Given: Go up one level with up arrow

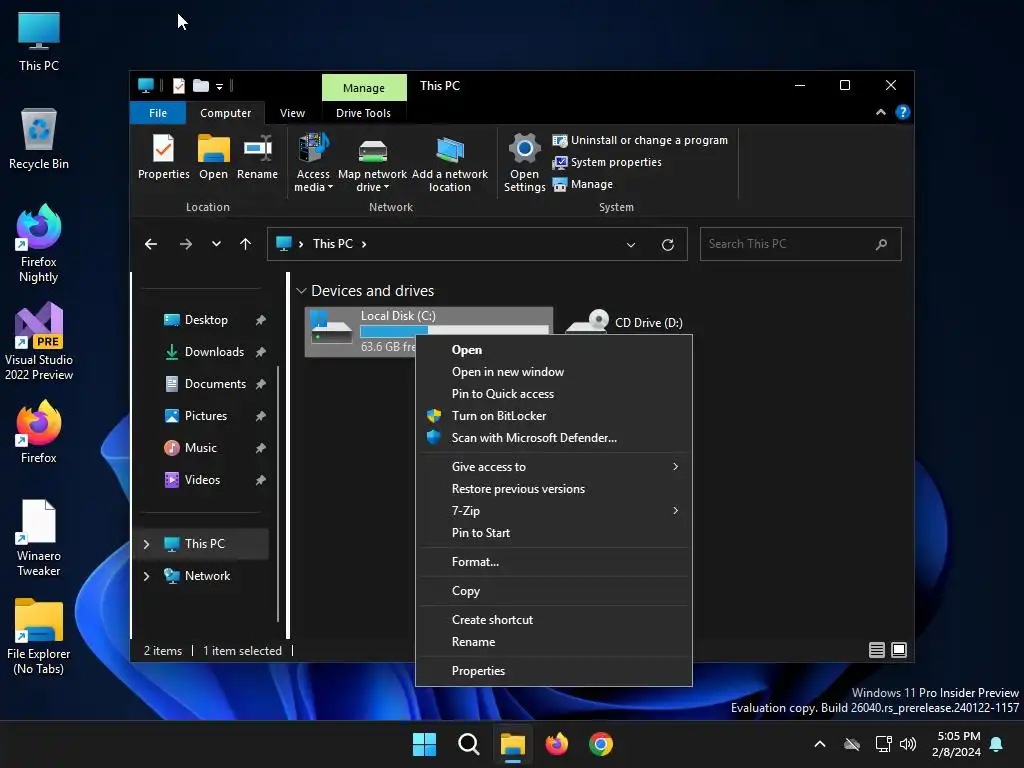Looking at the screenshot, I should [x=246, y=244].
